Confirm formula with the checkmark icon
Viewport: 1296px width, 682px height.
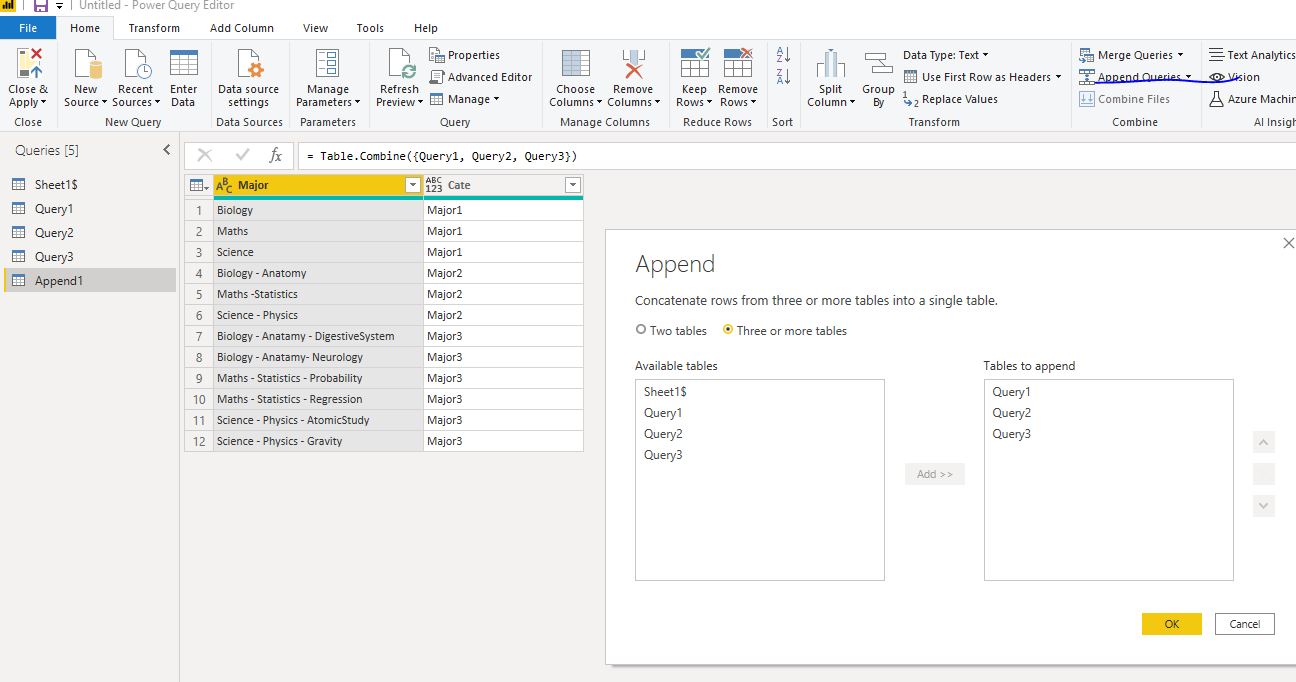pyautogui.click(x=241, y=155)
